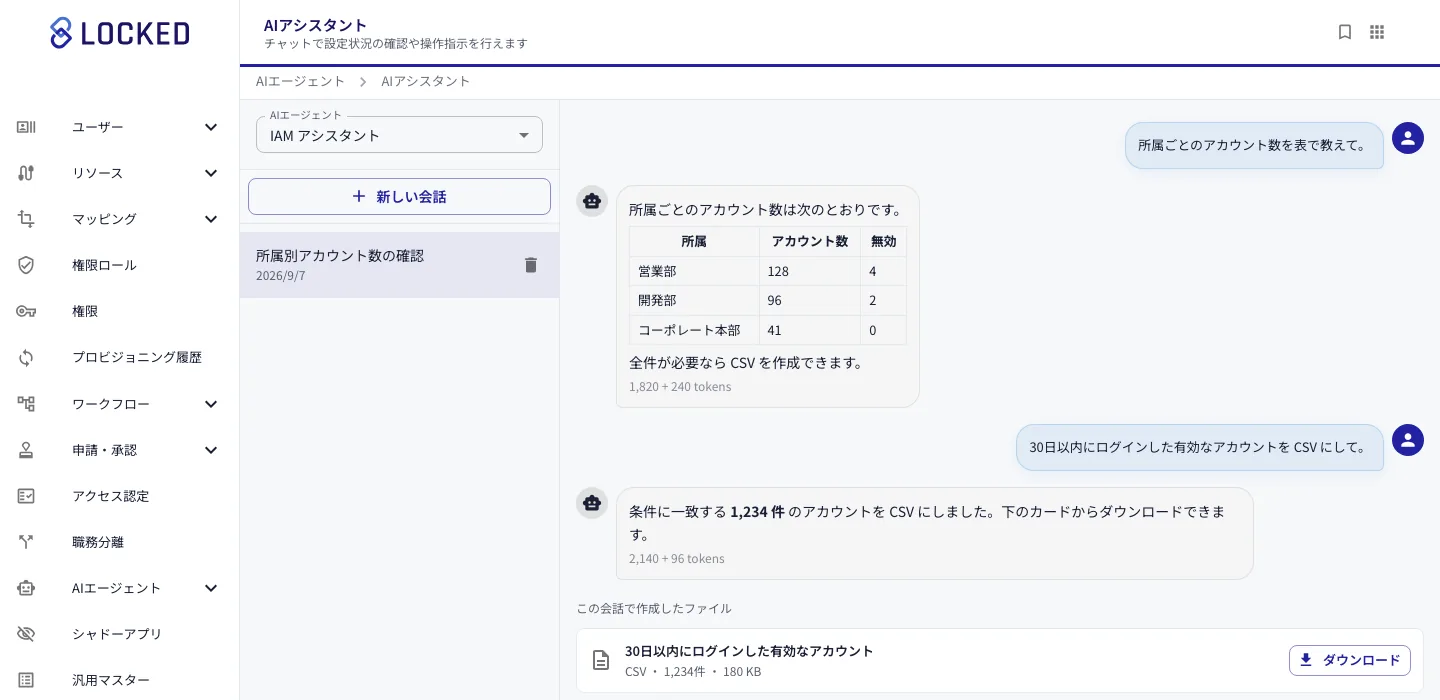This screenshot has width=1440, height=700.
Task: Click the user avatar beside 所属ごとのアカウント数 message
Action: pyautogui.click(x=1408, y=138)
